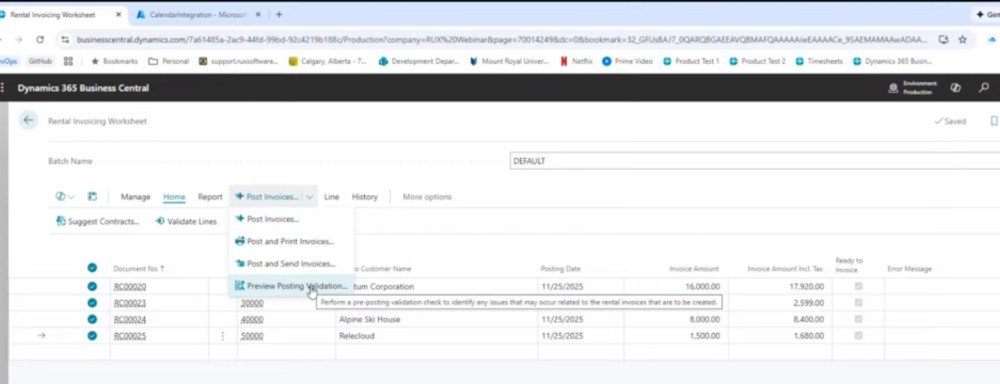Open Copilot icon in Business Central header
1000x384 pixels.
955,88
